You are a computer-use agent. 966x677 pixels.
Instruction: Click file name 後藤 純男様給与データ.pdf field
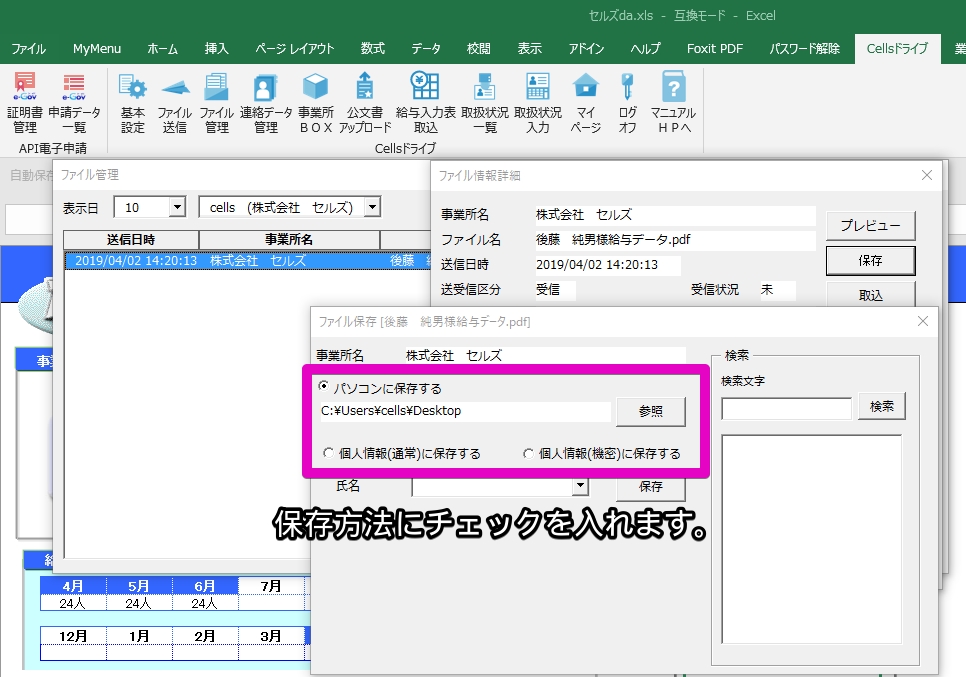click(x=675, y=240)
